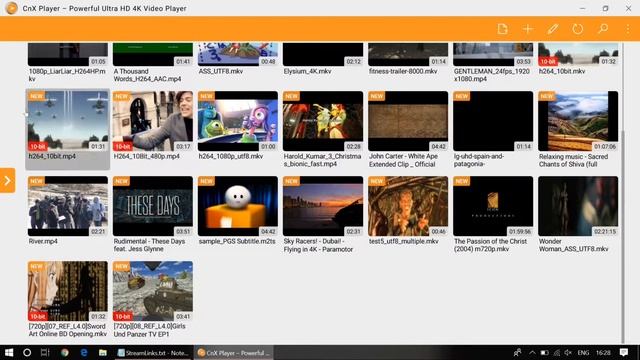Viewport: 640px width, 360px height.
Task: Open Harold_Kumar_3 Christmas video thumbnail
Action: click(323, 121)
